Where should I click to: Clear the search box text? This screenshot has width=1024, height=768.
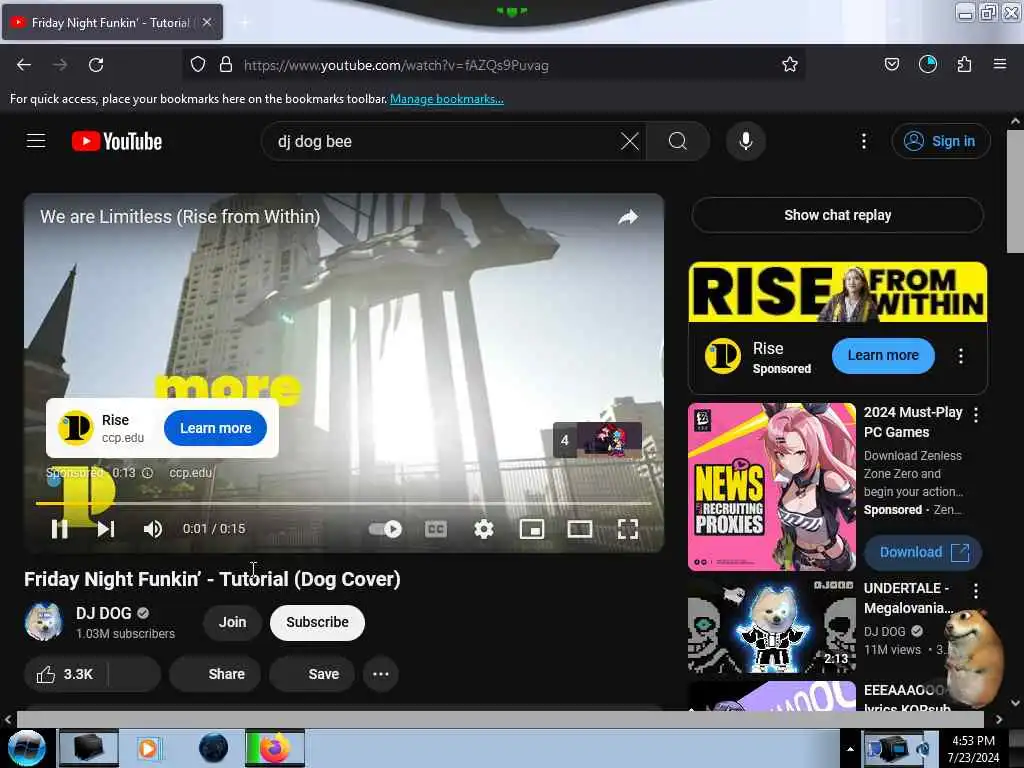630,141
